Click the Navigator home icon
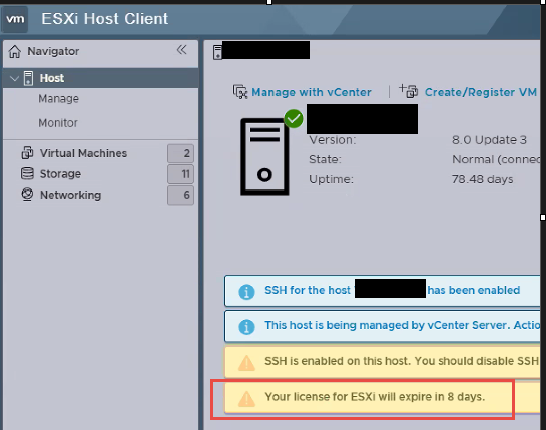The width and height of the screenshot is (546, 430). pyautogui.click(x=15, y=51)
